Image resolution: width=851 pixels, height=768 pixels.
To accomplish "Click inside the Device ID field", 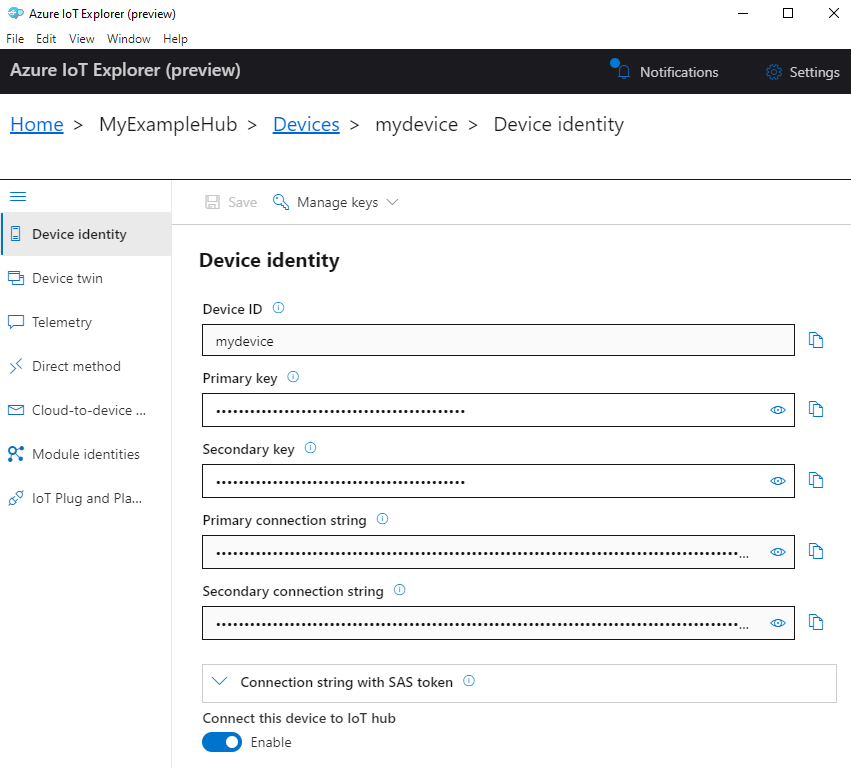I will (450, 340).
